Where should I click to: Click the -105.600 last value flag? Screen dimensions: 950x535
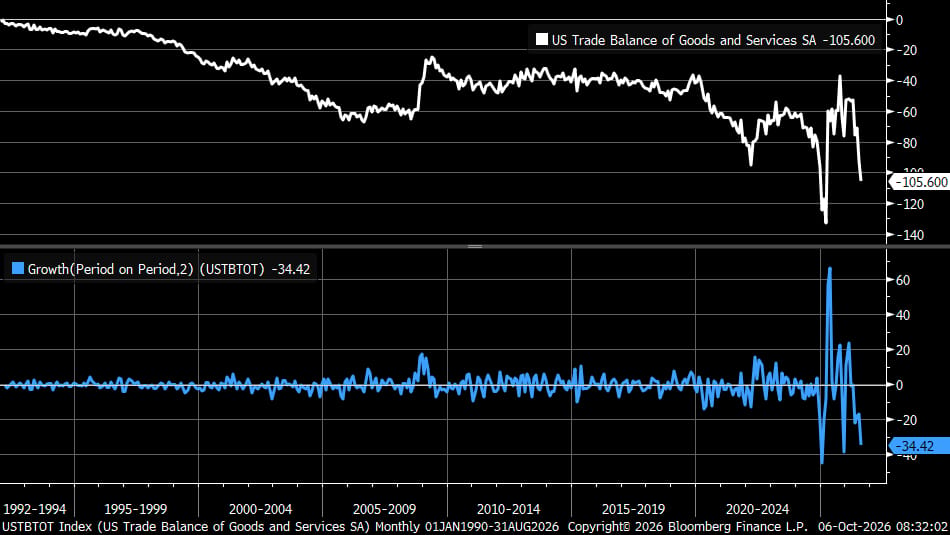(x=920, y=182)
